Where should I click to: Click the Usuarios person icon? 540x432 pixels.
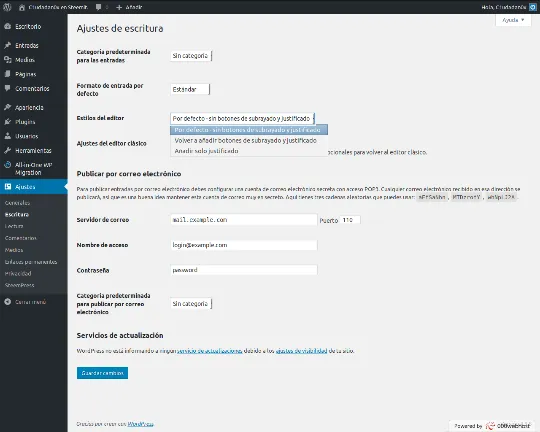pyautogui.click(x=8, y=136)
